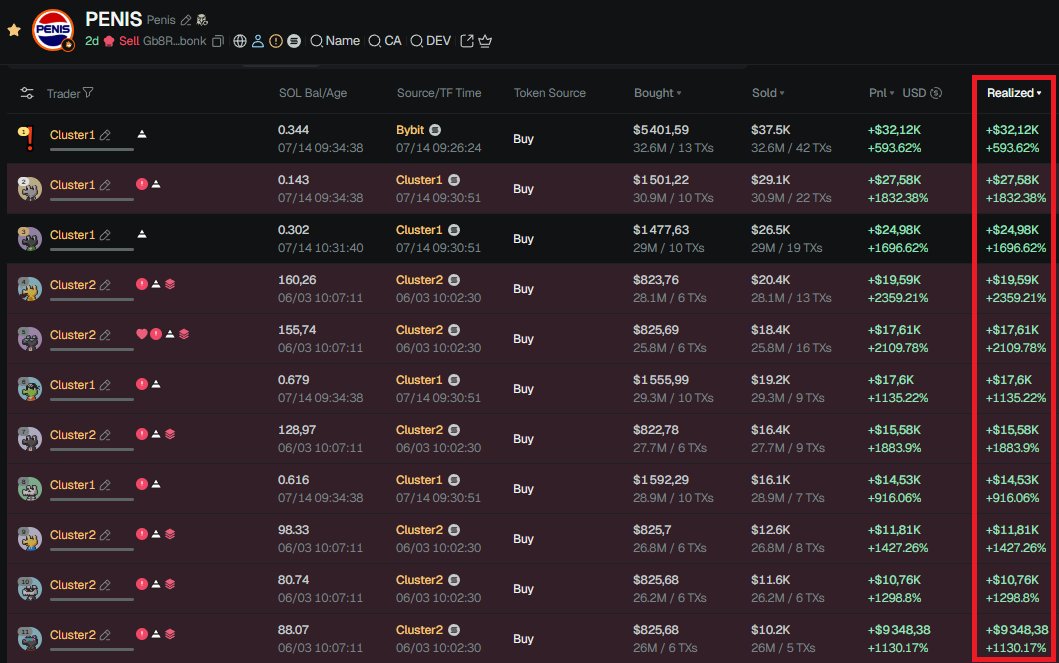Toggle the star to favorite the PENIS token
The image size is (1059, 663).
pyautogui.click(x=14, y=30)
